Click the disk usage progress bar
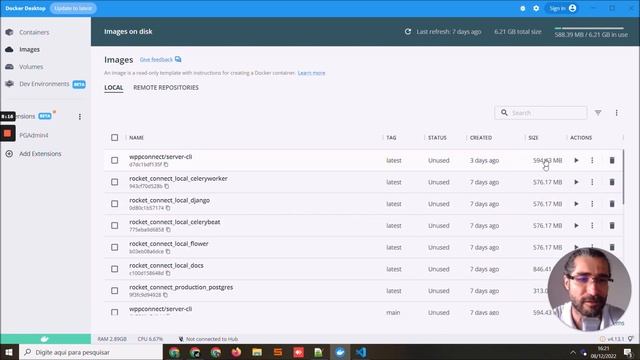 tap(589, 28)
